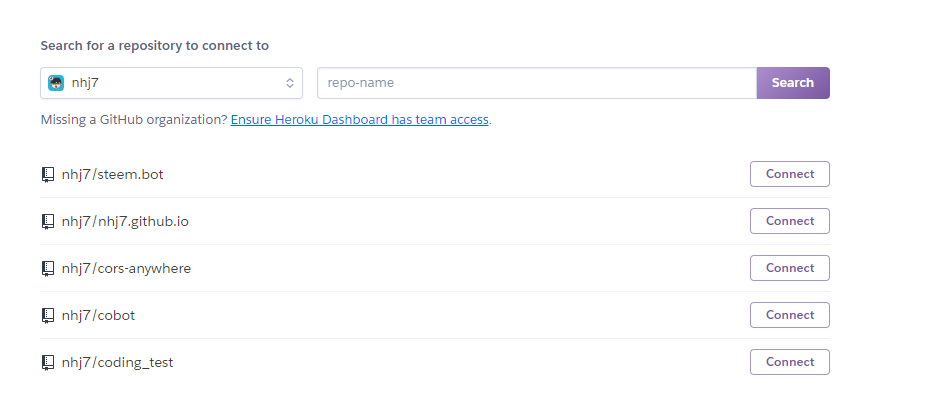Click the up-down arrows in the nhj7 selector
This screenshot has height=417, width=932.
coord(289,83)
